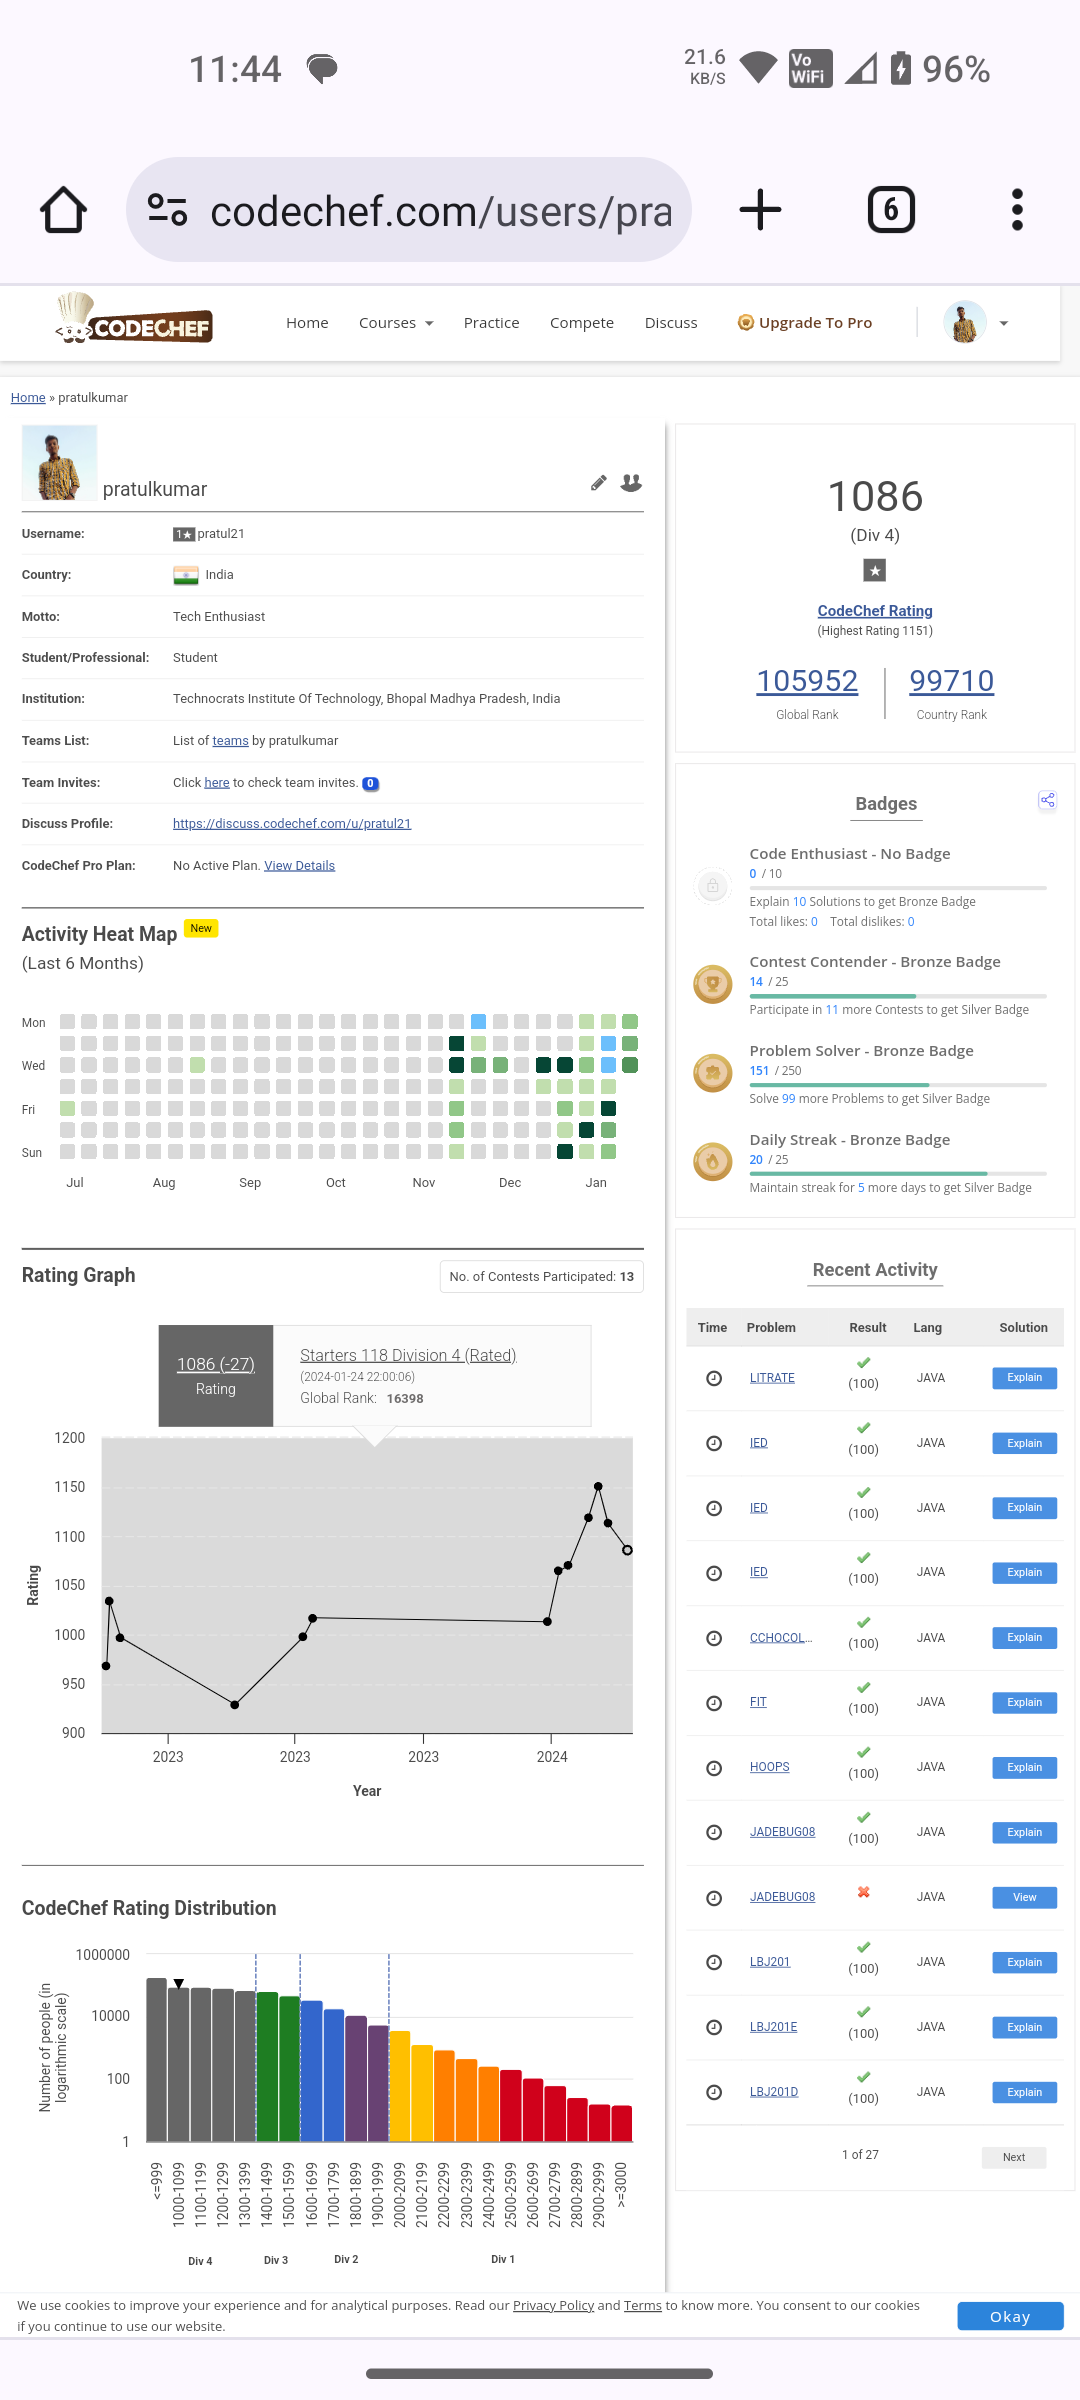
Task: Click View Details for Pro plan
Action: pos(300,866)
